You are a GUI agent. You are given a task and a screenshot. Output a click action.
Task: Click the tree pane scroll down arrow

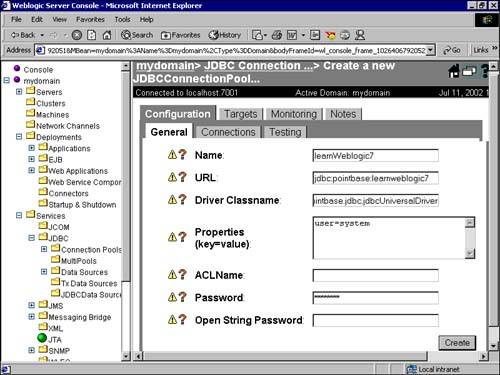126,356
